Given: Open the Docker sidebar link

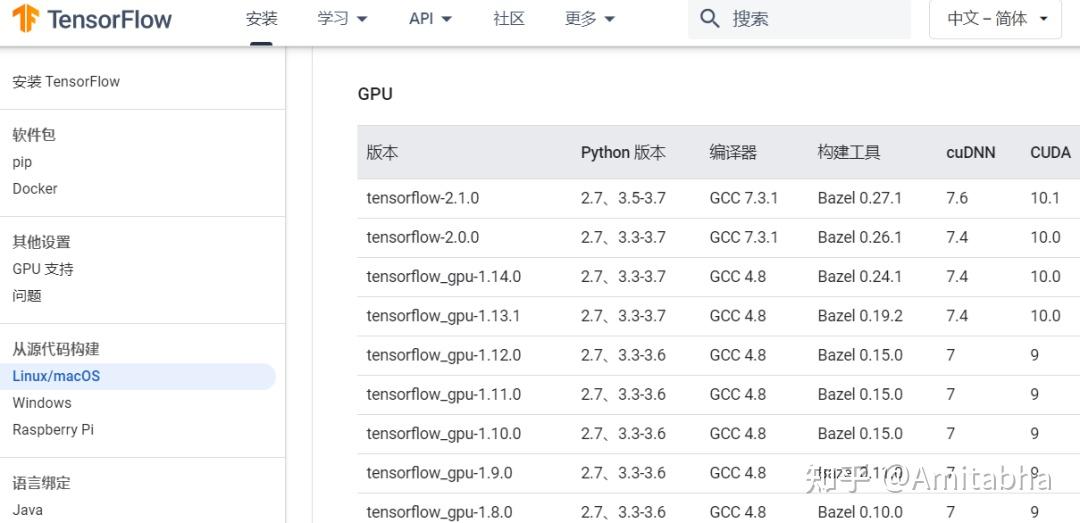Looking at the screenshot, I should tap(35, 188).
